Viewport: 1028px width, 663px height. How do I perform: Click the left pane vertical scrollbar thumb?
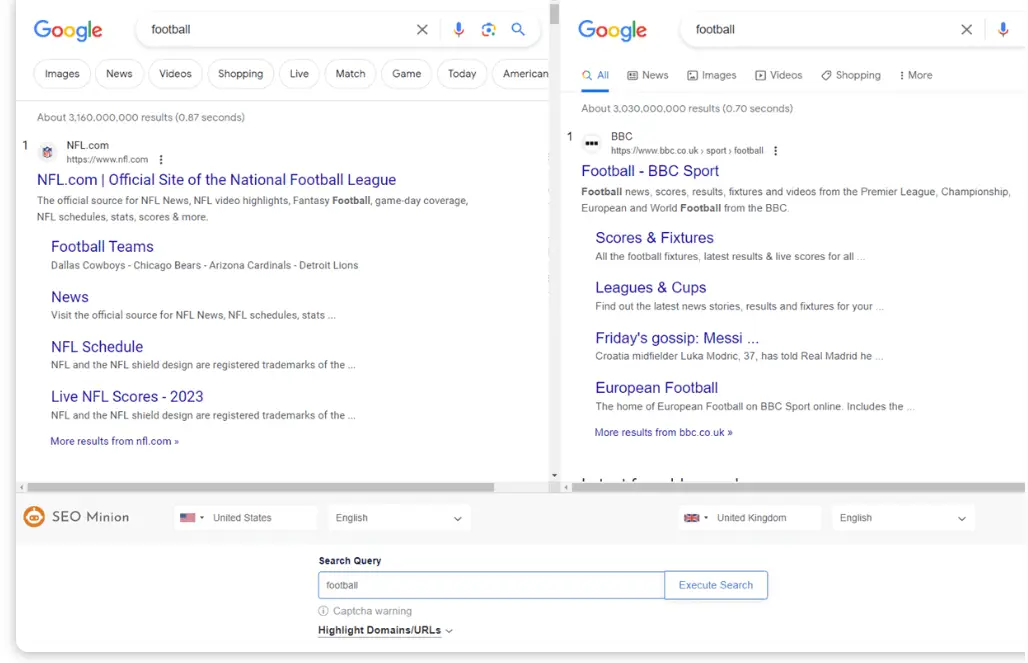pos(555,13)
